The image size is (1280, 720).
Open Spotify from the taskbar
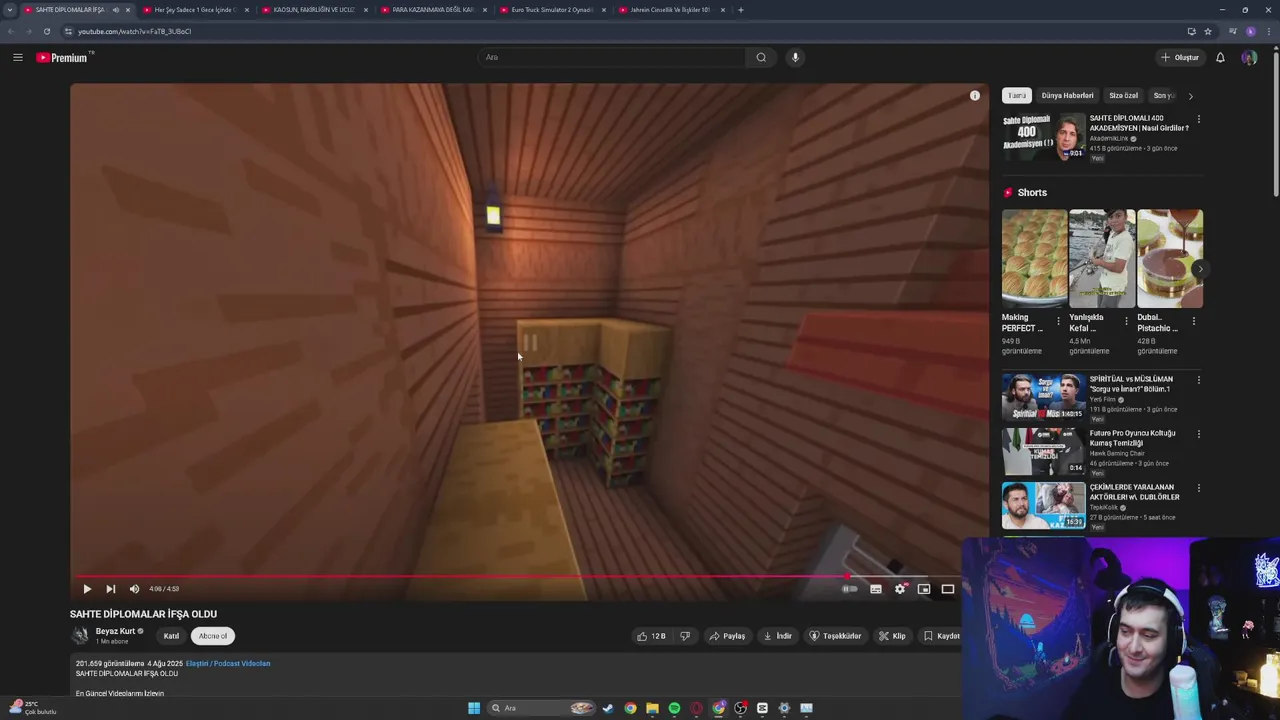point(674,708)
